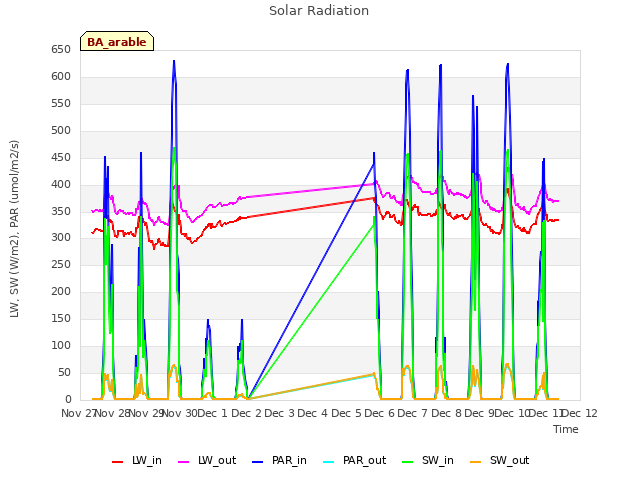The height and width of the screenshot is (480, 640).
Task: Click the red LW_in legend swatch
Action: click(118, 462)
